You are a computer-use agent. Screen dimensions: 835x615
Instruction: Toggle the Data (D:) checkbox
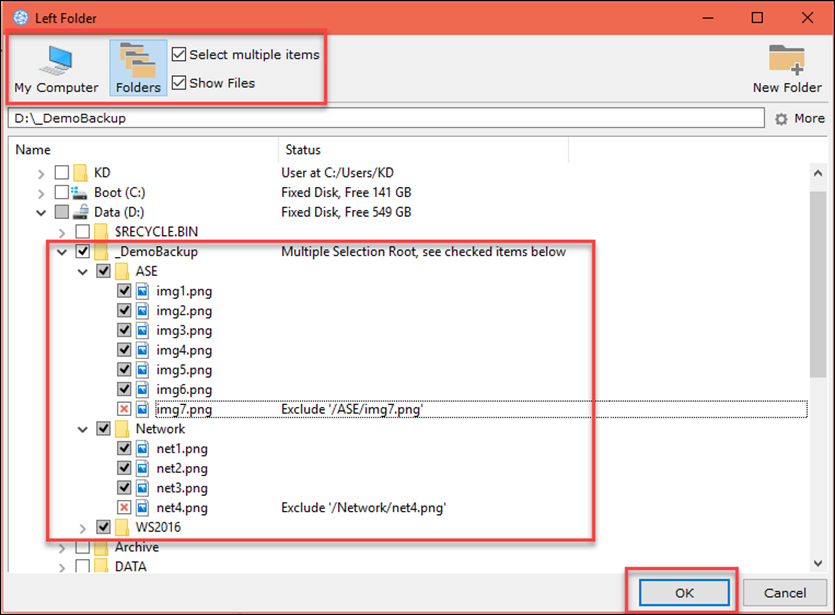point(62,212)
